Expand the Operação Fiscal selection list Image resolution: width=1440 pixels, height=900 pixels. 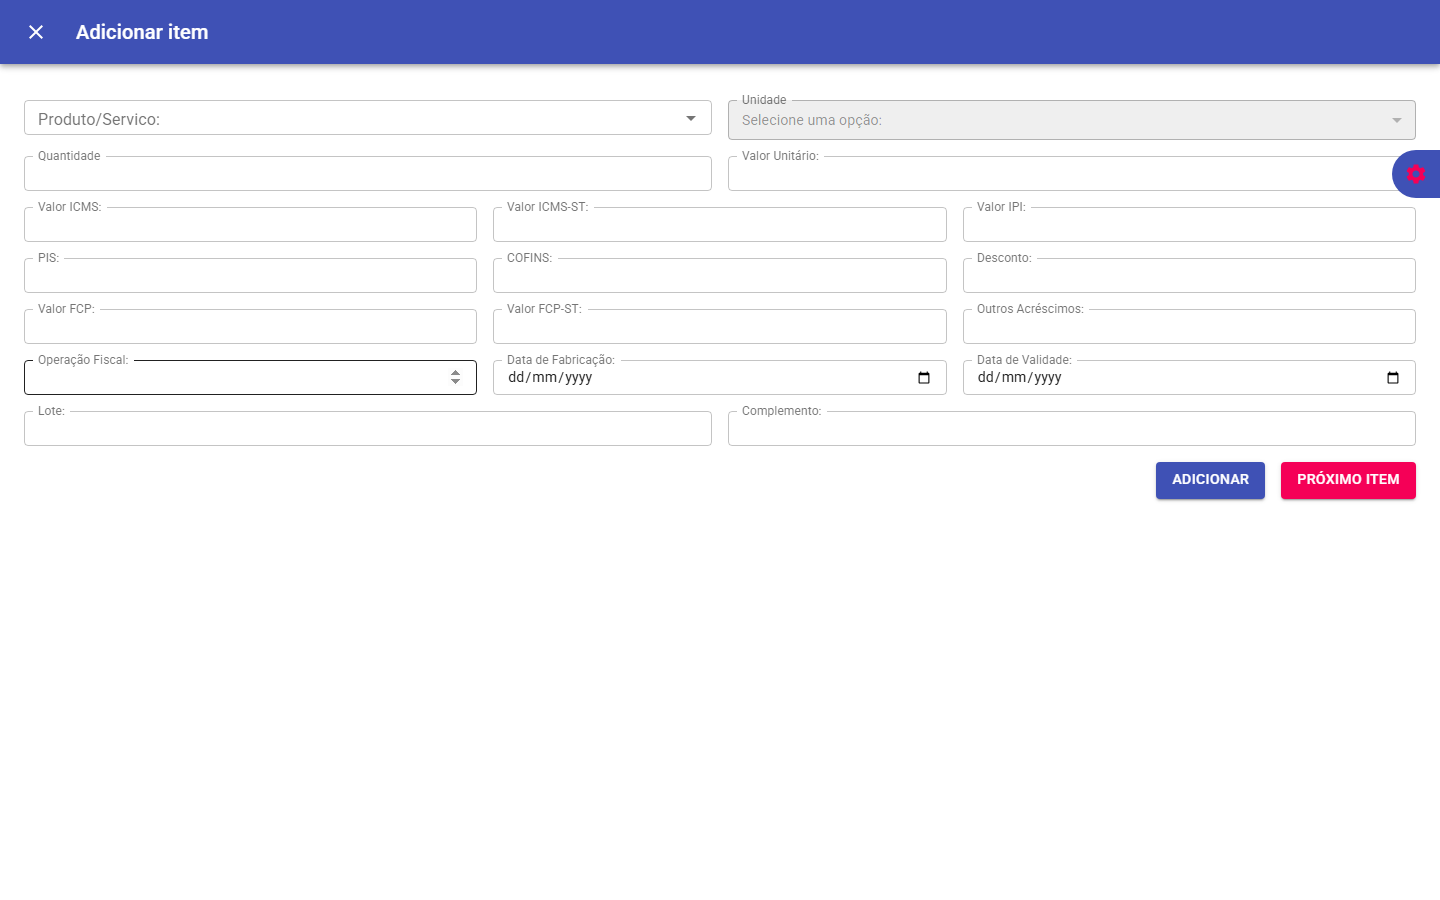click(x=250, y=377)
